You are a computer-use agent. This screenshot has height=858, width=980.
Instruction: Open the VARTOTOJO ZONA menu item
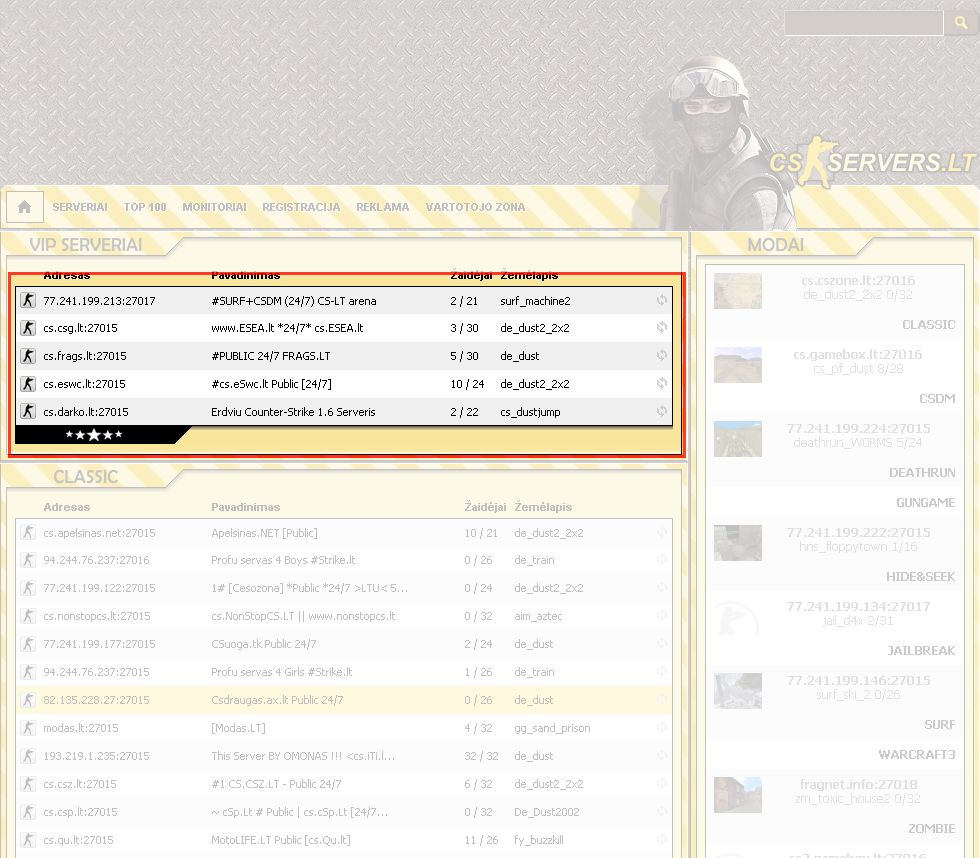pyautogui.click(x=475, y=207)
